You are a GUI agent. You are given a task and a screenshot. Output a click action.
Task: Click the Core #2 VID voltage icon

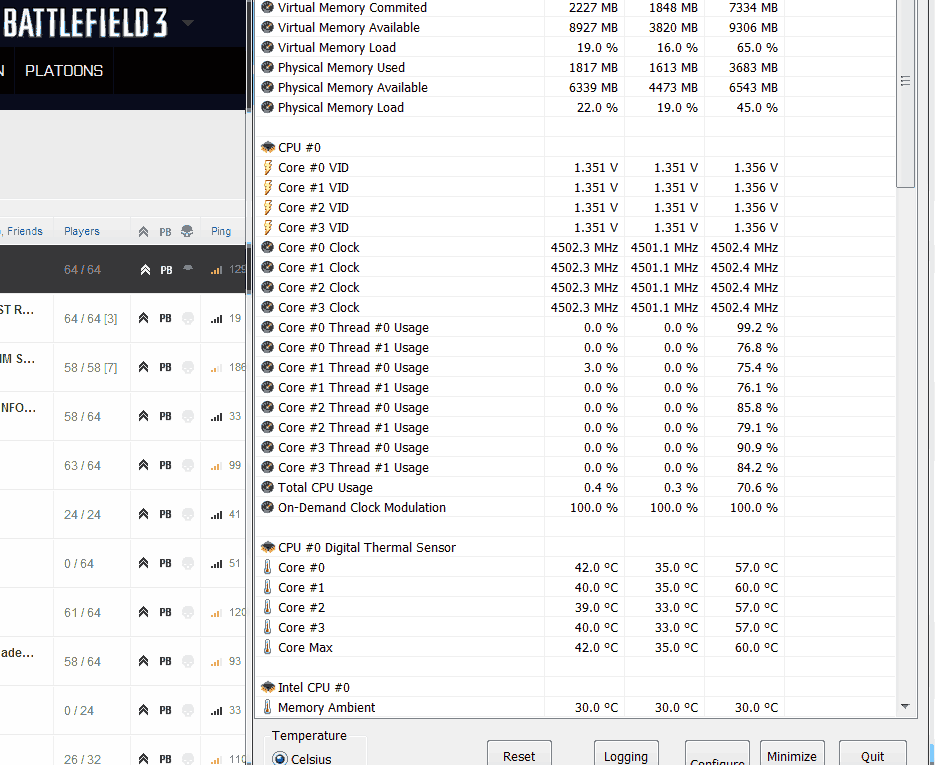pos(268,208)
